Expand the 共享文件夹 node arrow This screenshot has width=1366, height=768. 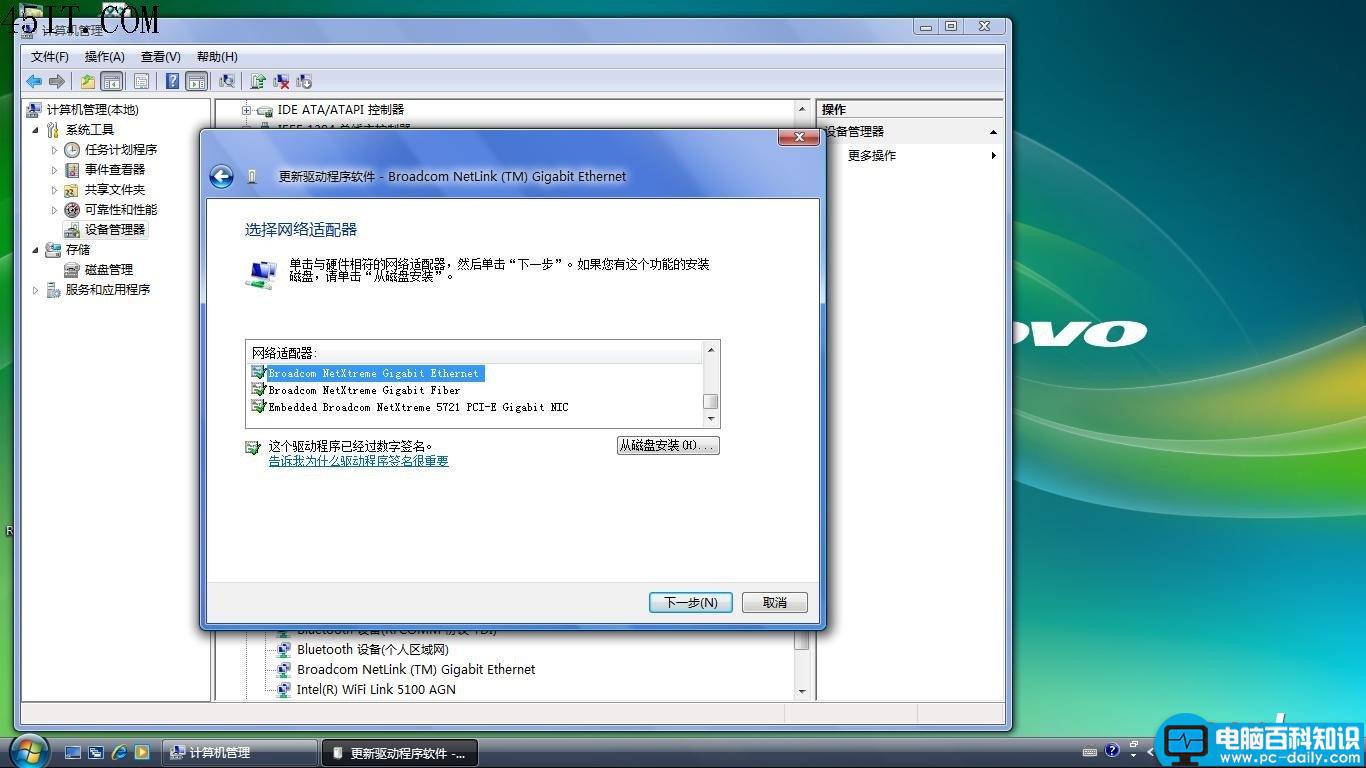coord(55,190)
